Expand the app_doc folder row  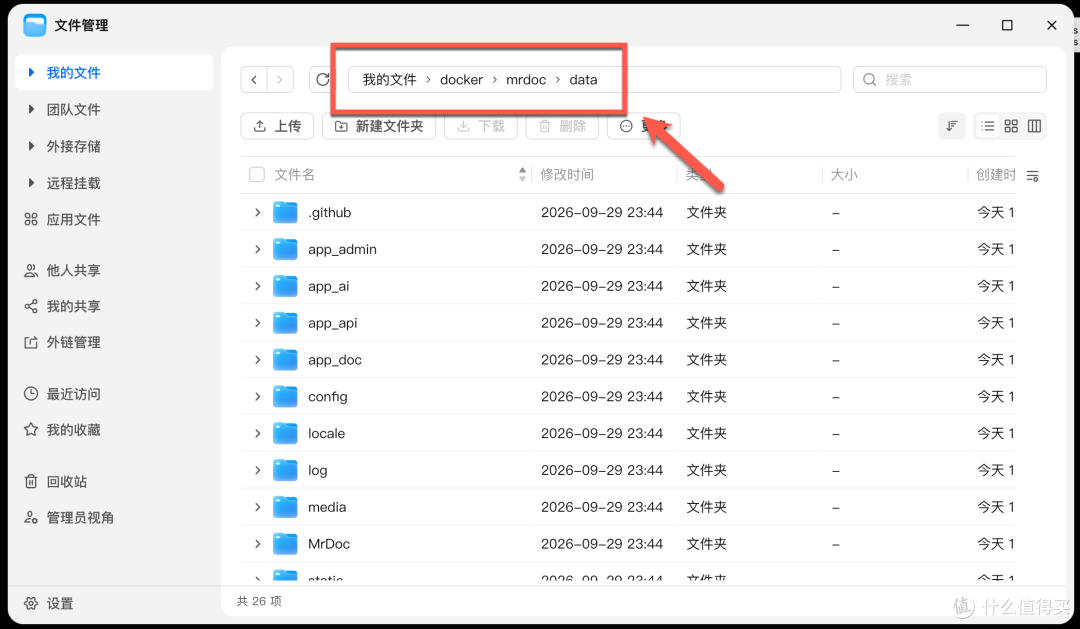tap(258, 360)
